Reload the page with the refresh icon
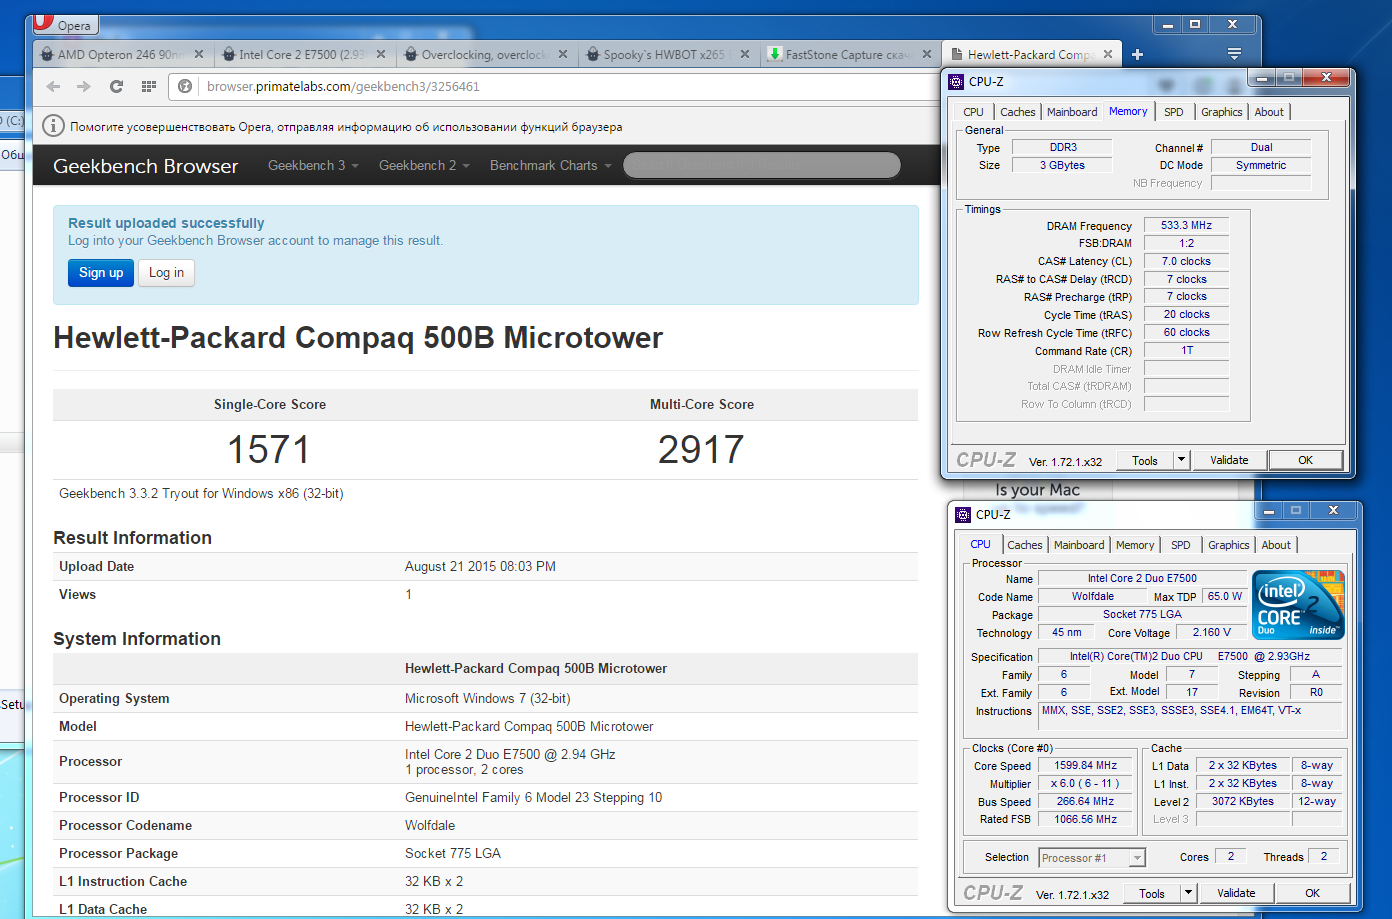Screen dimensions: 1392x919 [116, 87]
